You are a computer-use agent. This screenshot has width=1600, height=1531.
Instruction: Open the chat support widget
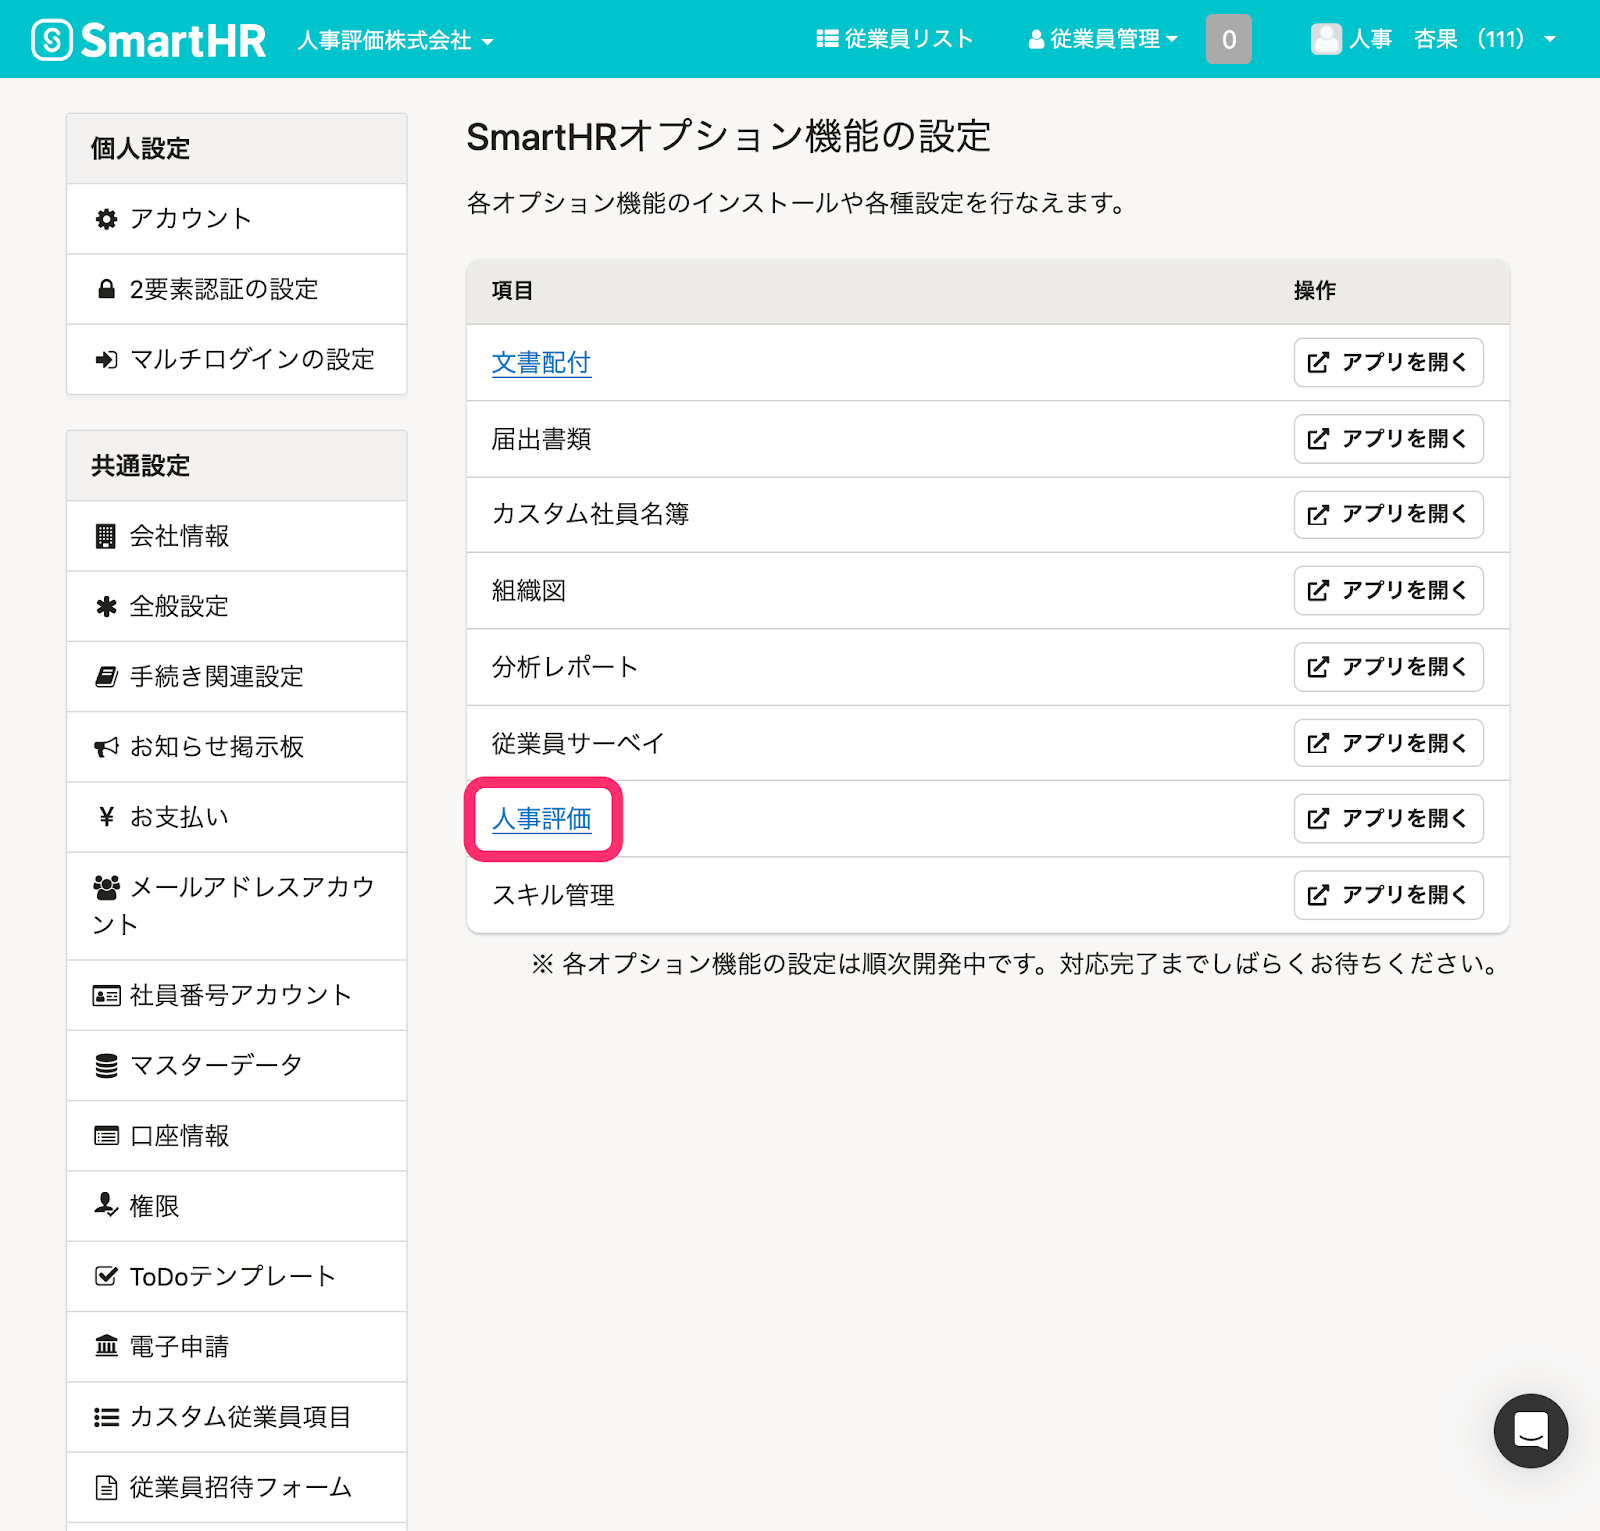click(1530, 1430)
